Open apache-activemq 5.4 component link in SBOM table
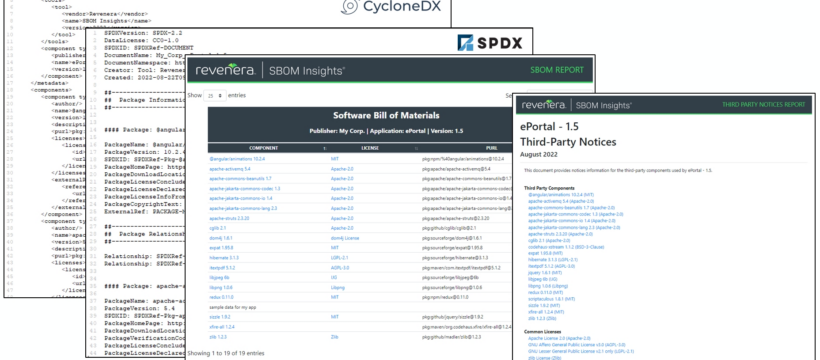This screenshot has width=820, height=360. click(230, 169)
